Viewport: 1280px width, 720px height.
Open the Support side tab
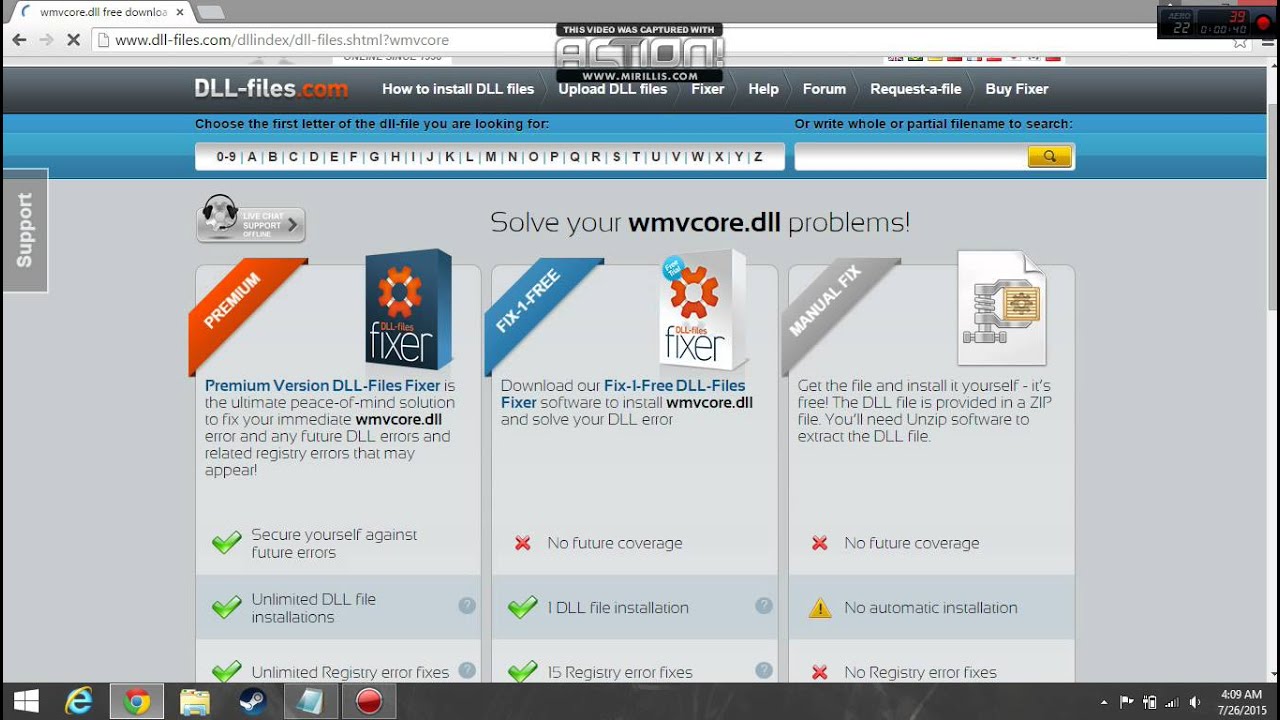[25, 230]
